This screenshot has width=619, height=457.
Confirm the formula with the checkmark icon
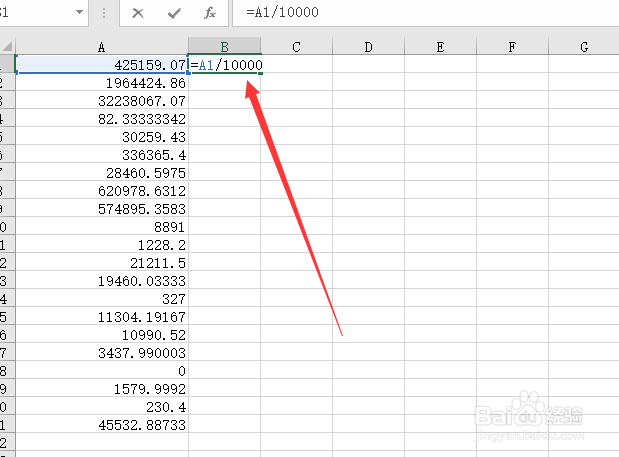(174, 13)
